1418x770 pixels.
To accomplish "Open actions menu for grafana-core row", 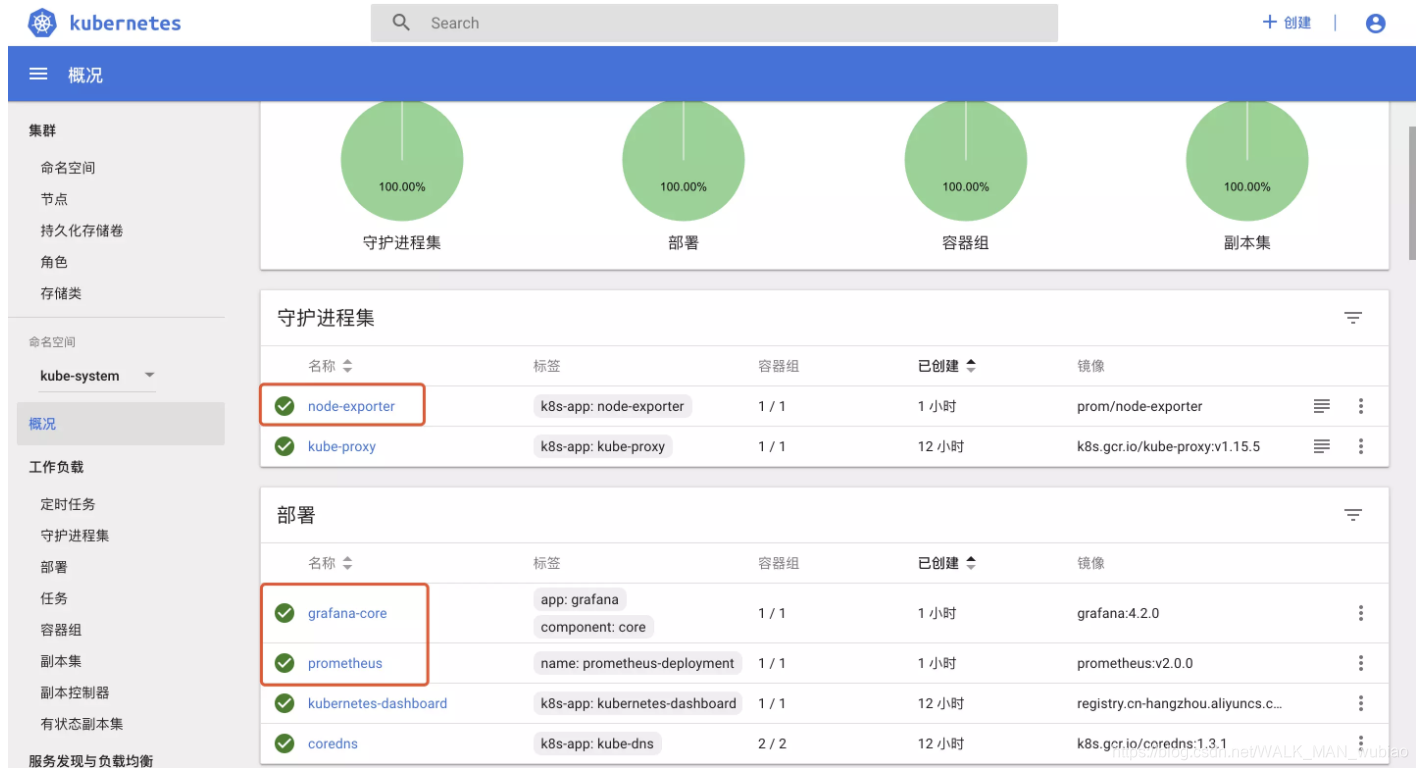I will (1360, 613).
